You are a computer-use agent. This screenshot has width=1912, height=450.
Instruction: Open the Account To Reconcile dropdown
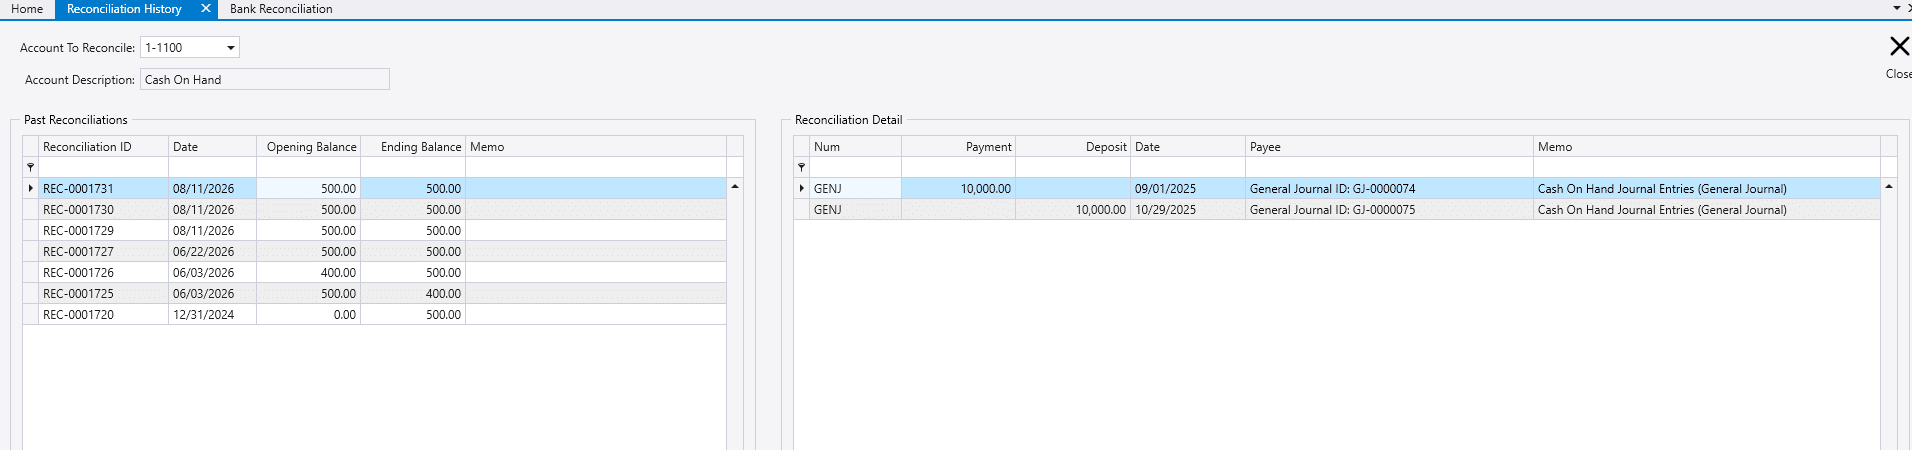pos(230,48)
